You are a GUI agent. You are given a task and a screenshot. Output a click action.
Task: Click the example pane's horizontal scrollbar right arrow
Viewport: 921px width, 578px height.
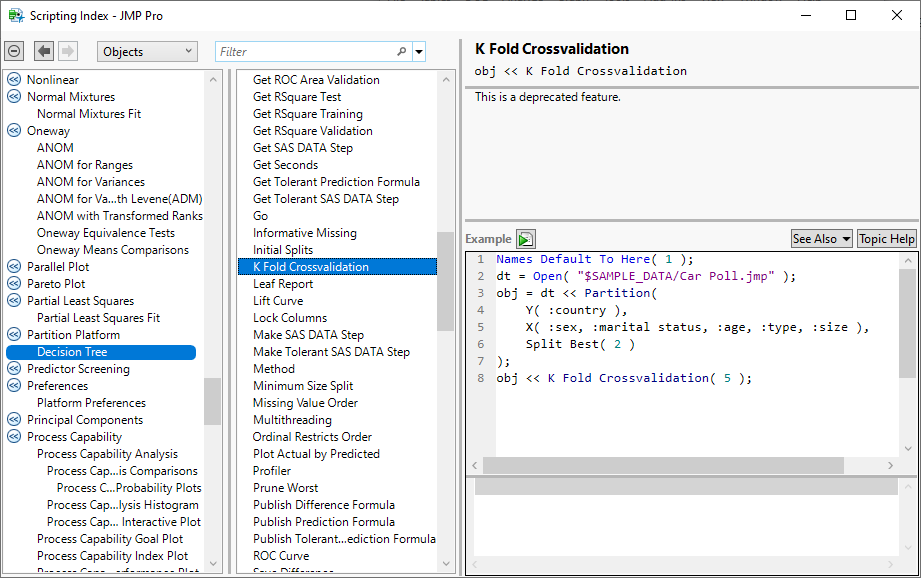890,464
